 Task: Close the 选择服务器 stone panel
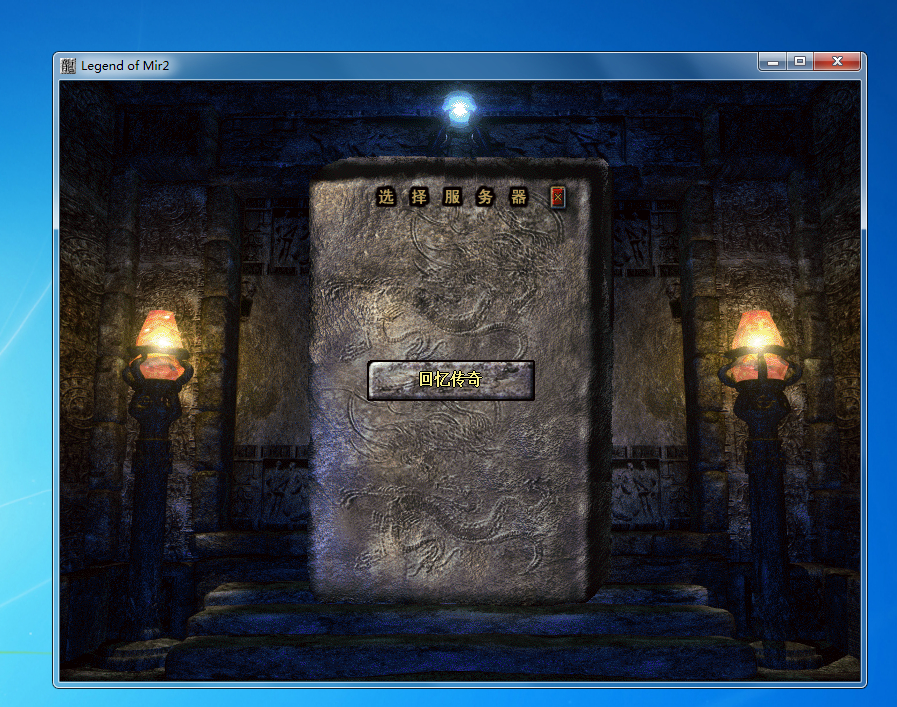(x=558, y=197)
